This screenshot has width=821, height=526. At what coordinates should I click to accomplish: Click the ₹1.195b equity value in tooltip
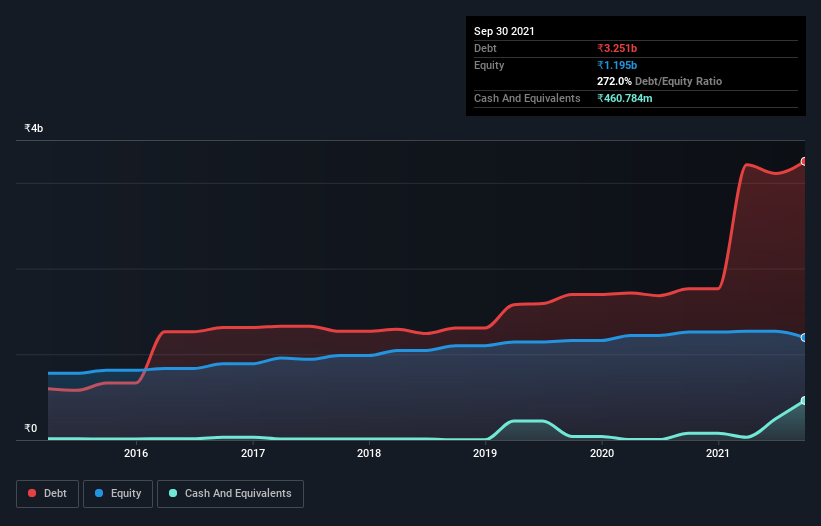pos(617,65)
